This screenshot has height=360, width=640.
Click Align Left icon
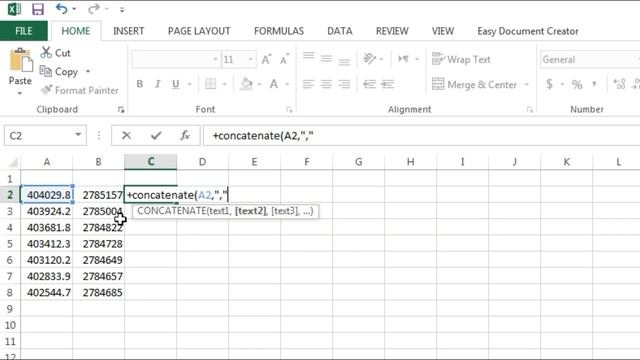point(309,84)
